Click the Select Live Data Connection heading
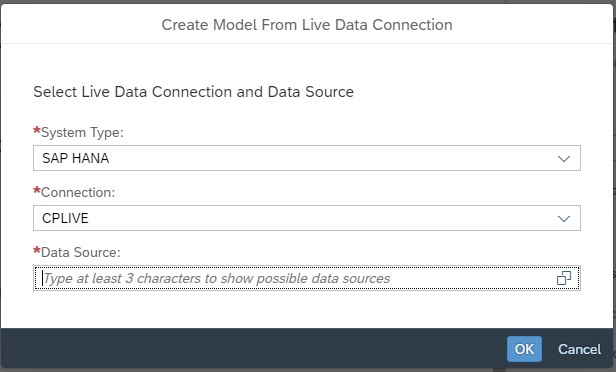The width and height of the screenshot is (616, 372). pos(193,92)
